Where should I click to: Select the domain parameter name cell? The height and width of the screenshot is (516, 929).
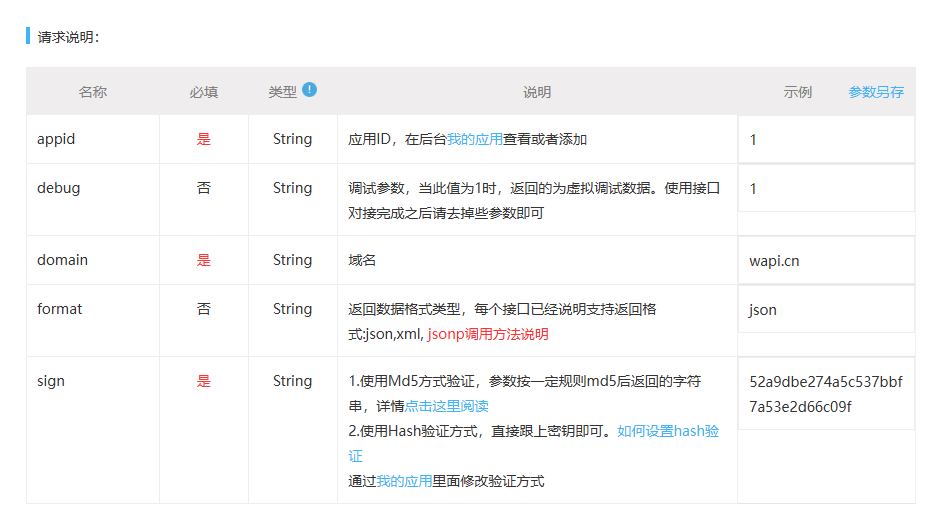(93, 260)
